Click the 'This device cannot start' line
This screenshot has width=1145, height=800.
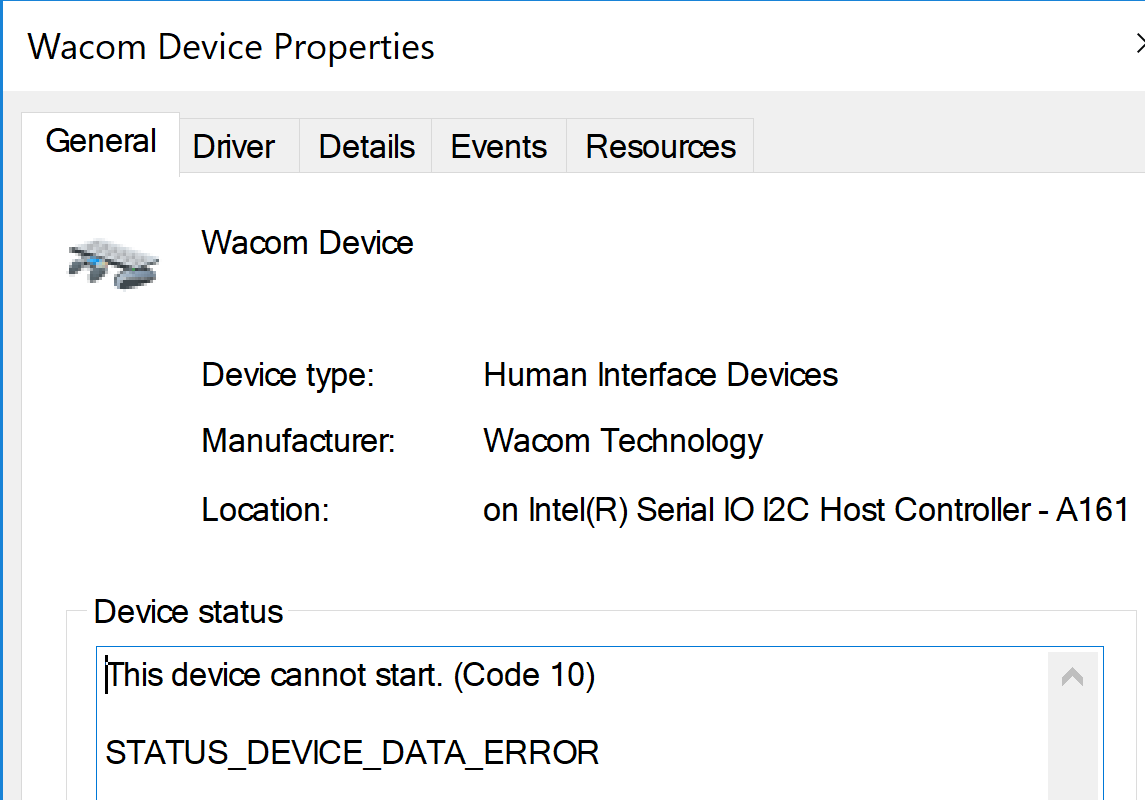350,677
